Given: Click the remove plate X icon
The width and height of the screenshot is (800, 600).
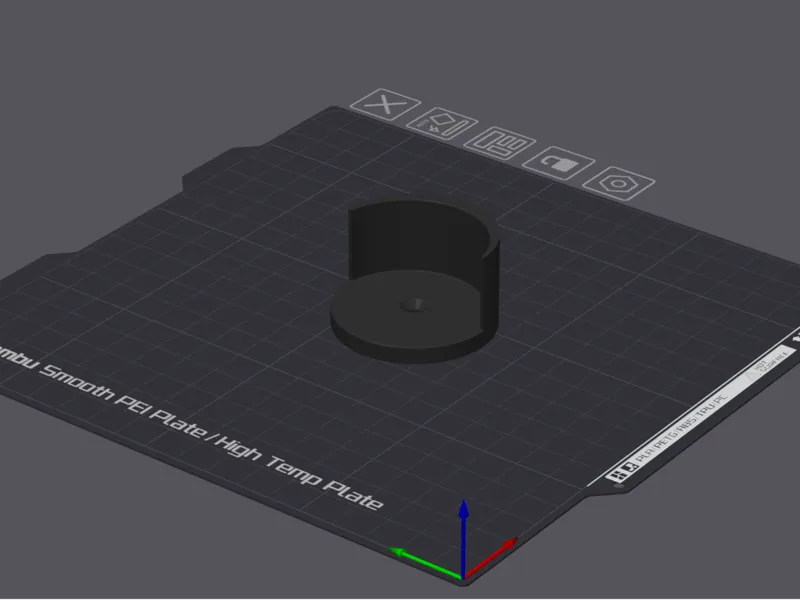Looking at the screenshot, I should [386, 105].
